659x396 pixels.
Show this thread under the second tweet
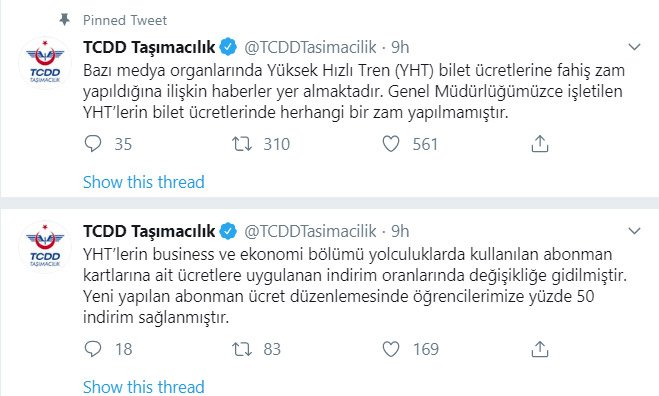(144, 387)
